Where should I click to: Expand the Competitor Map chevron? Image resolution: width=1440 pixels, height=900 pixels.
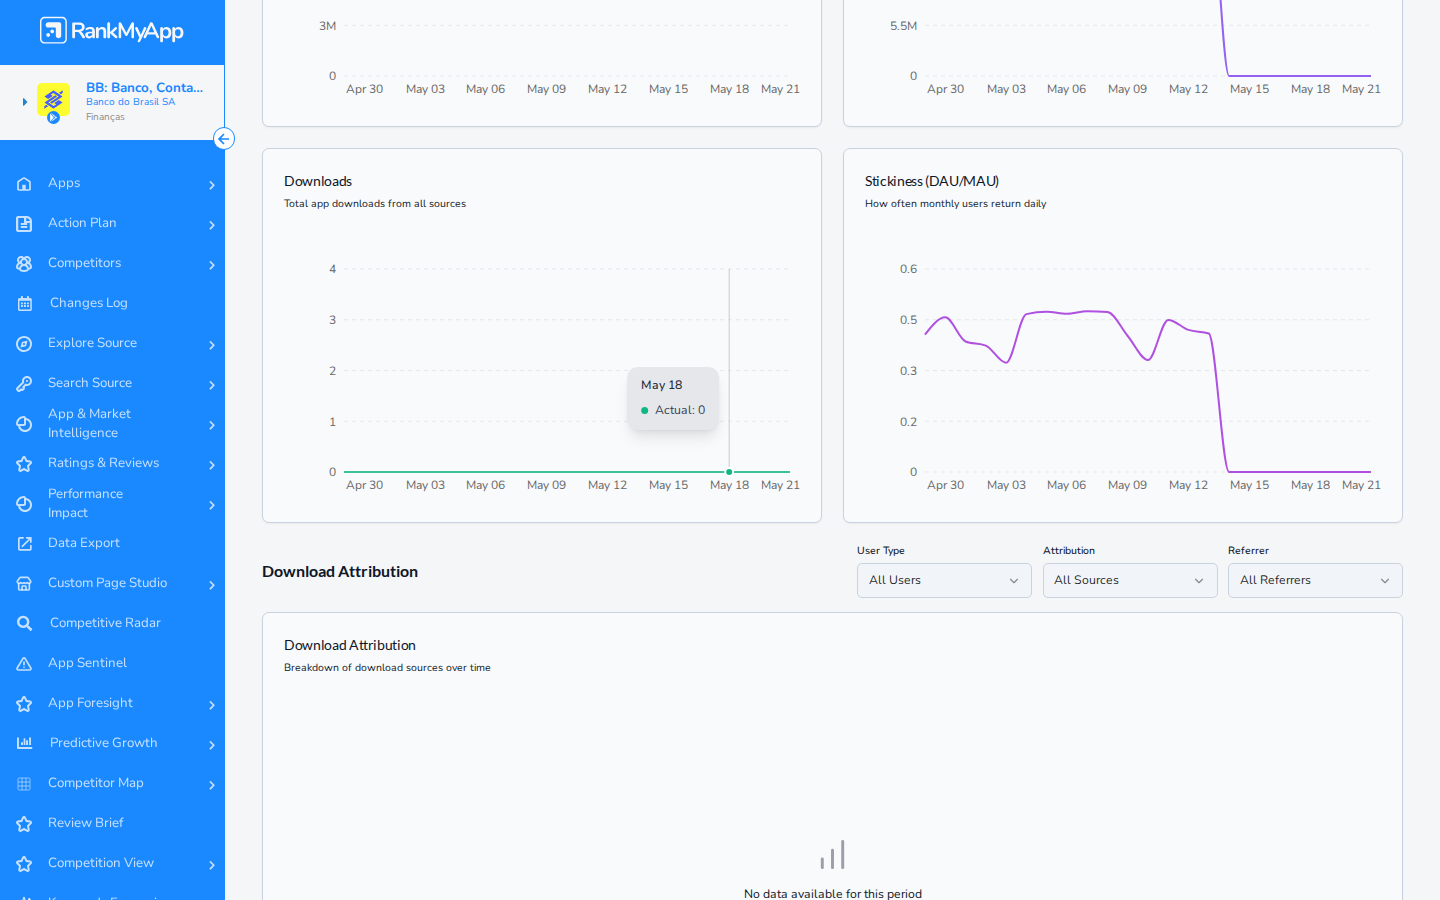(212, 785)
